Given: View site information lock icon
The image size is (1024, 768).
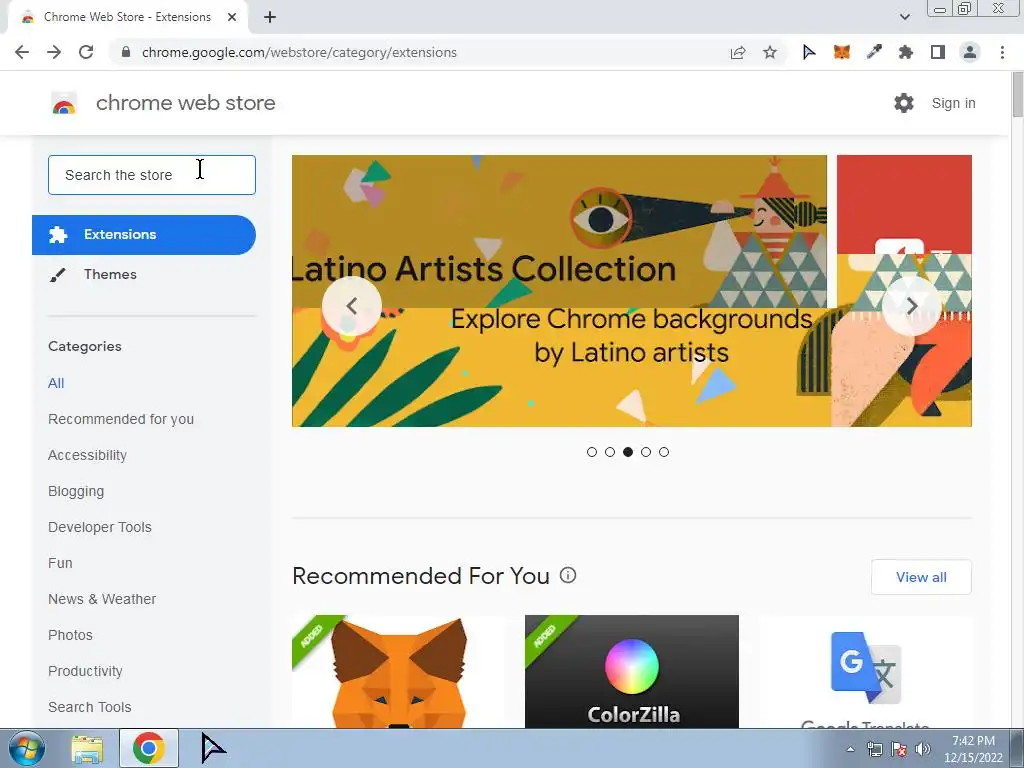Looking at the screenshot, I should [126, 52].
